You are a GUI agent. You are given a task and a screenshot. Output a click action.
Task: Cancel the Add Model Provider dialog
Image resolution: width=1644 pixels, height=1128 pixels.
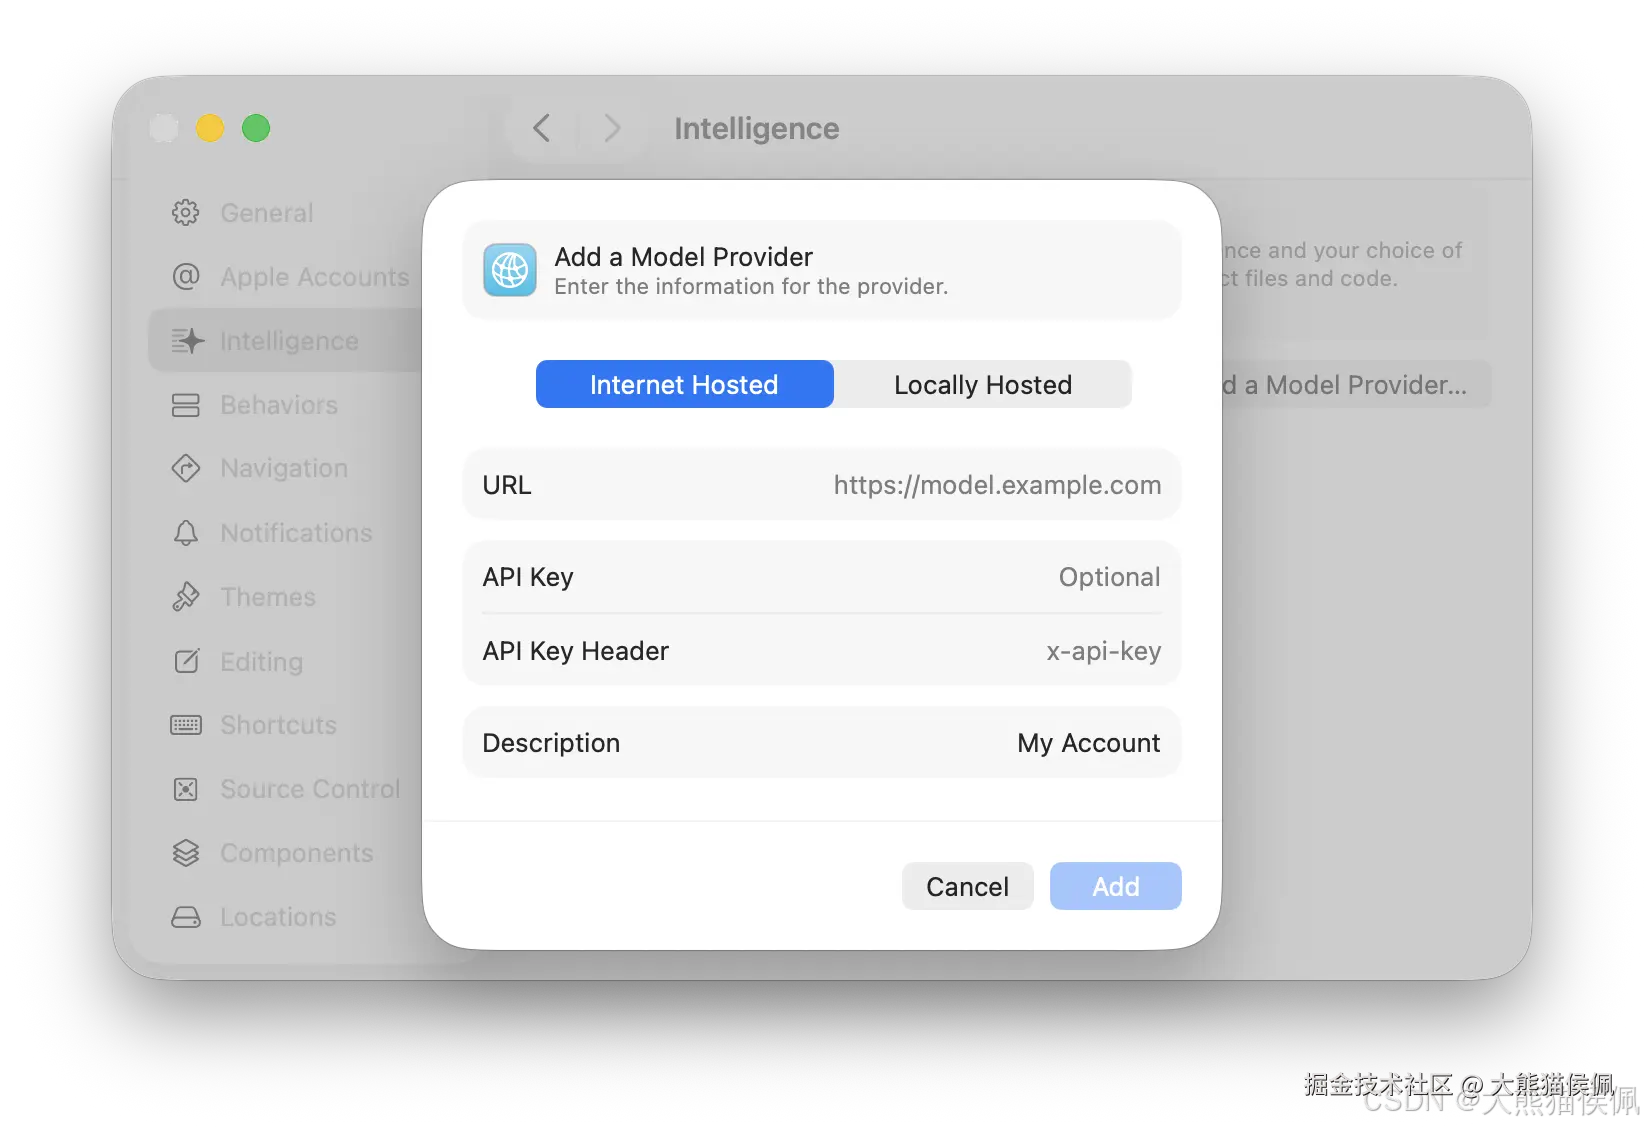pyautogui.click(x=967, y=886)
